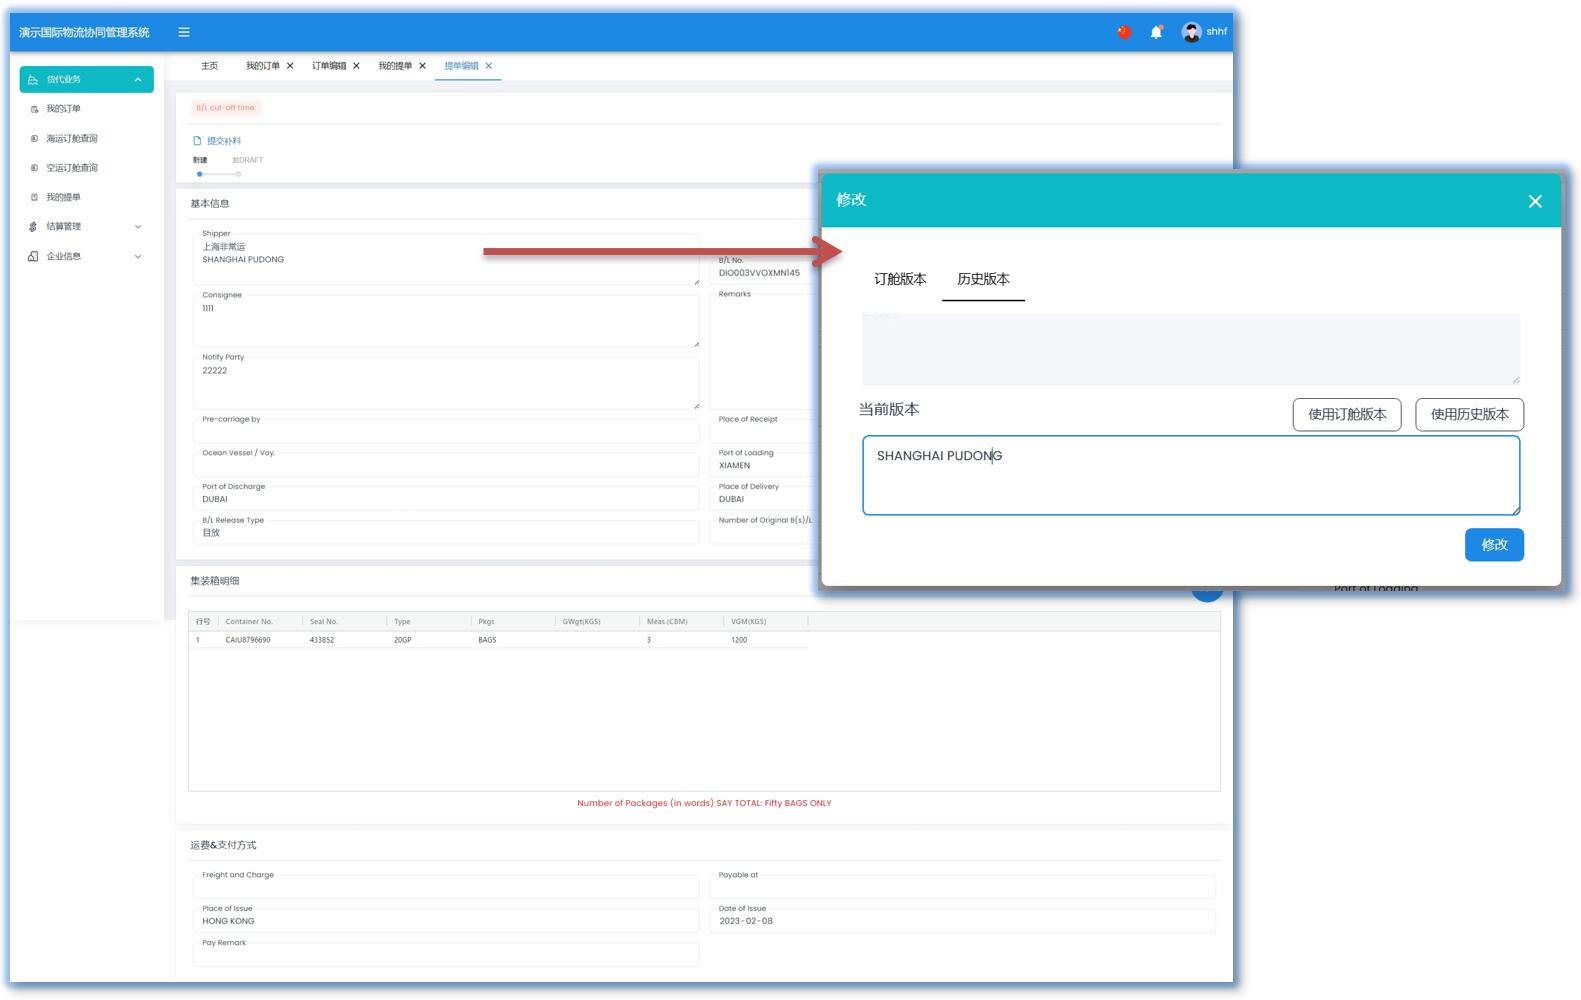The height and width of the screenshot is (1000, 1581).
Task: Close the 我的订单 tab with X
Action: 290,66
